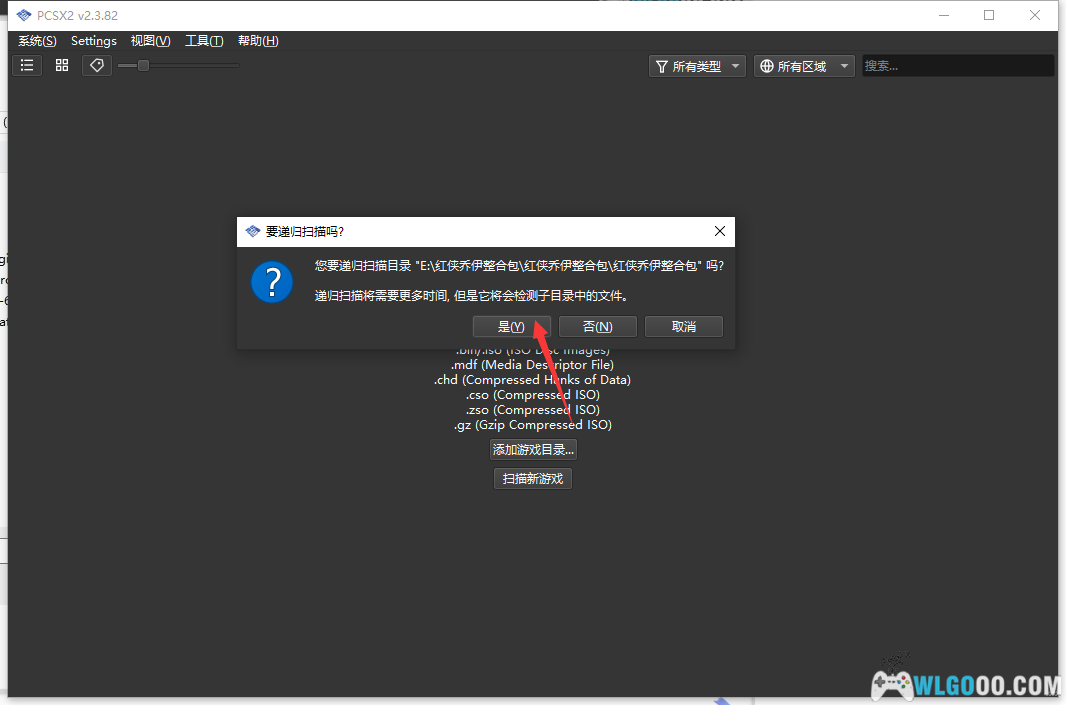Click the cover size slider handle
Viewport: 1066px width, 705px height.
pos(143,66)
